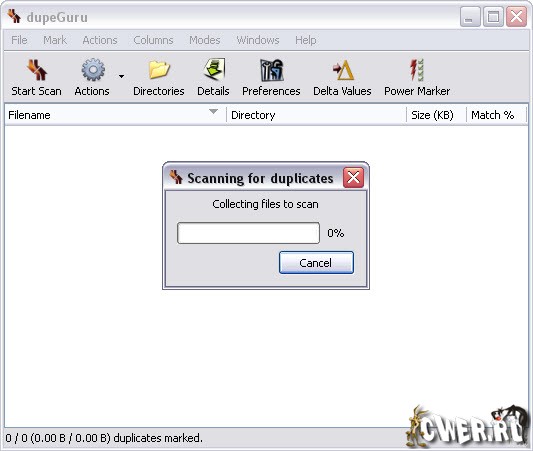Open the Mark menu
The image size is (533, 451).
click(x=55, y=40)
